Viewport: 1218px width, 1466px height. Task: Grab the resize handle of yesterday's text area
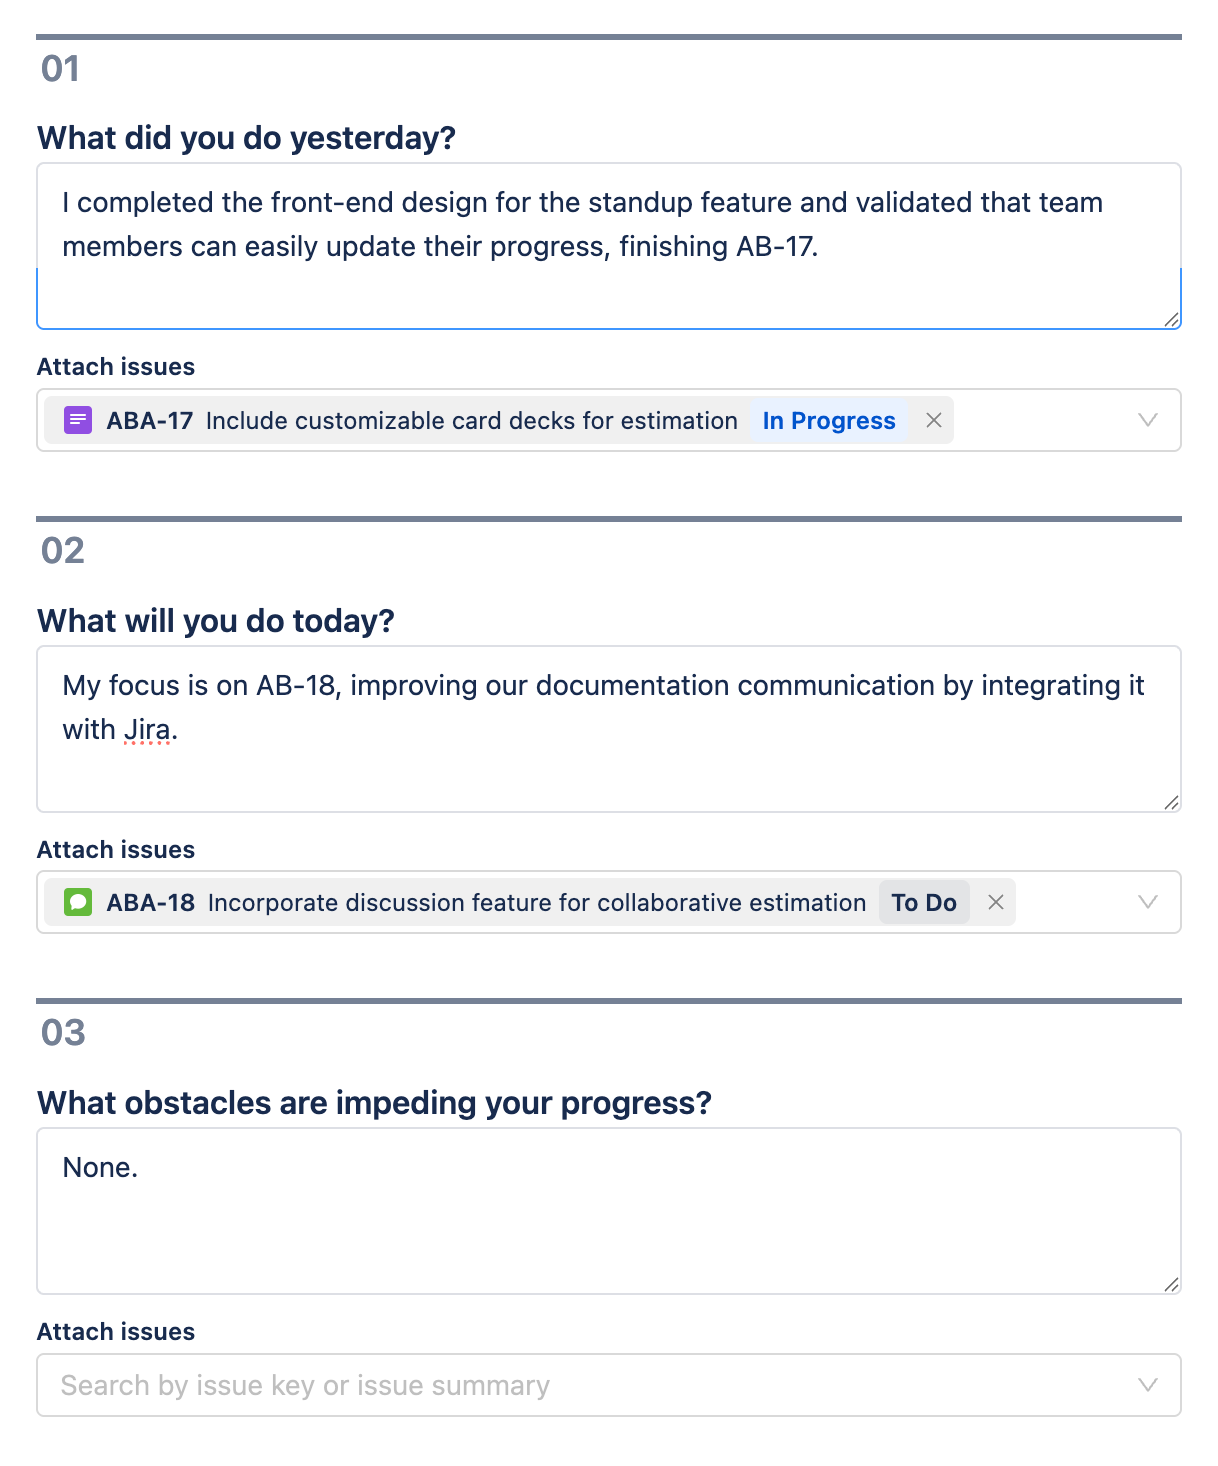1171,319
